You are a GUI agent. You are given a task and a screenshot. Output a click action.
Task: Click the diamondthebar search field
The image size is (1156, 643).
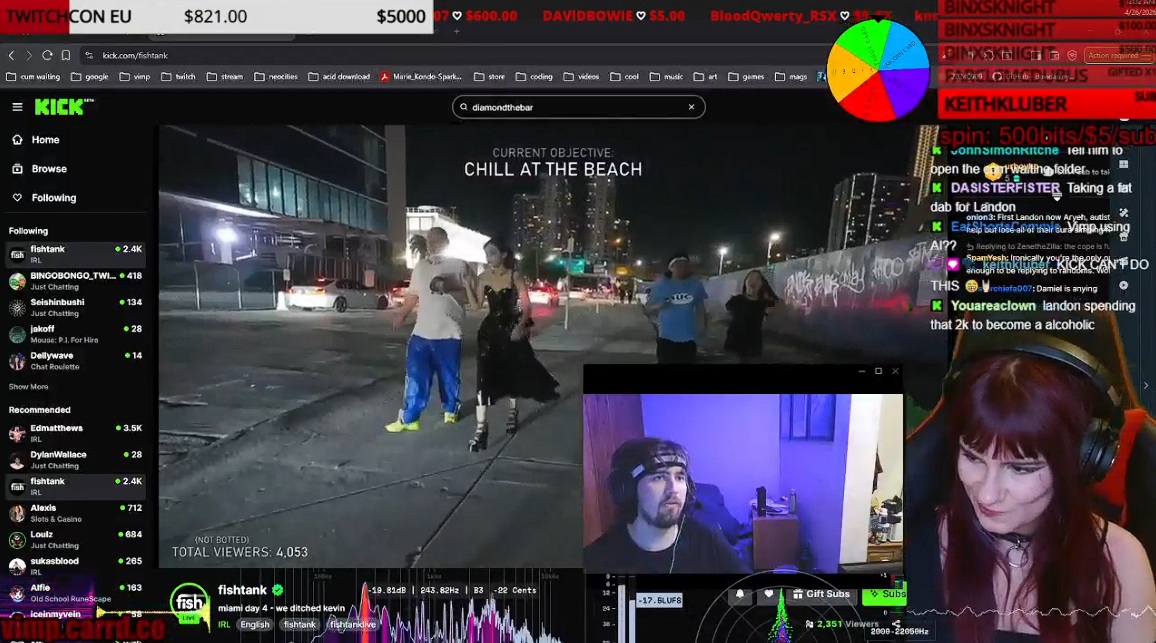[579, 107]
